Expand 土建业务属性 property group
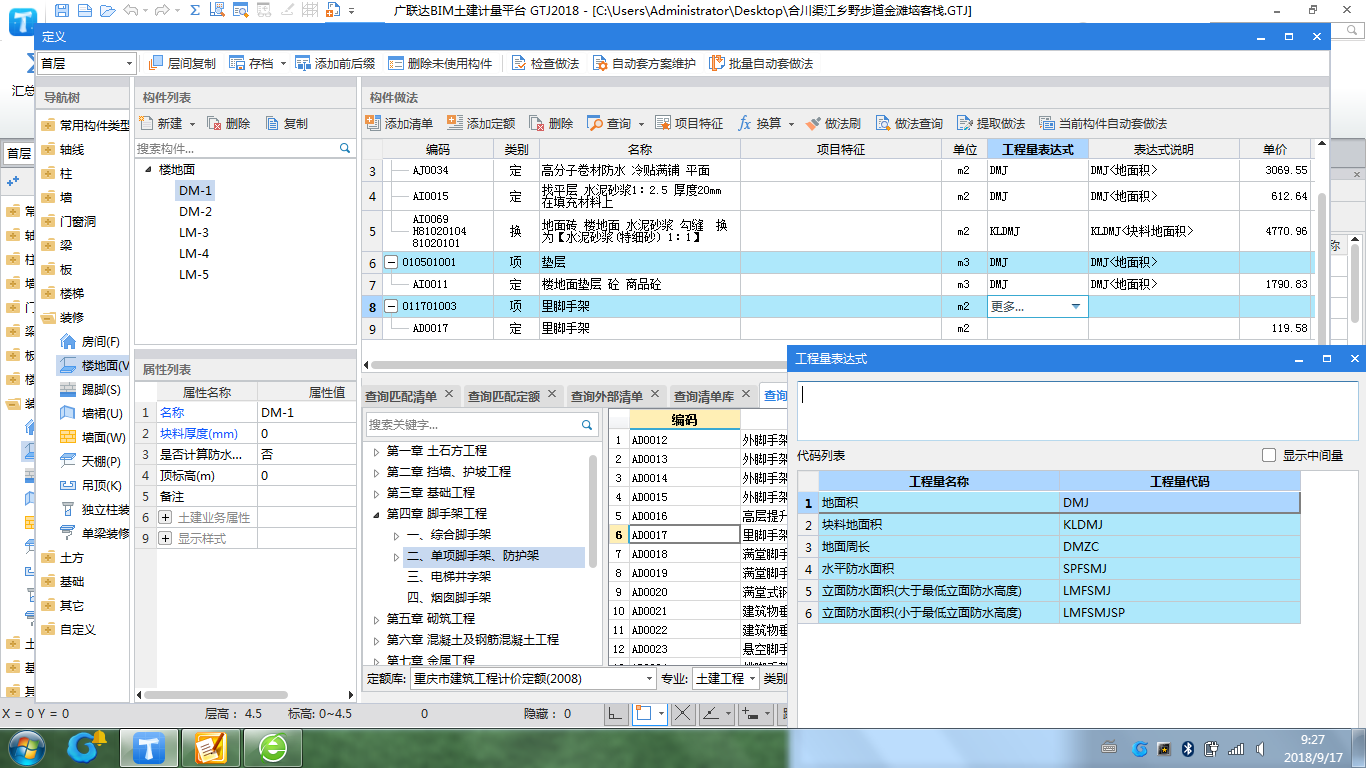This screenshot has height=768, width=1366. (x=166, y=518)
